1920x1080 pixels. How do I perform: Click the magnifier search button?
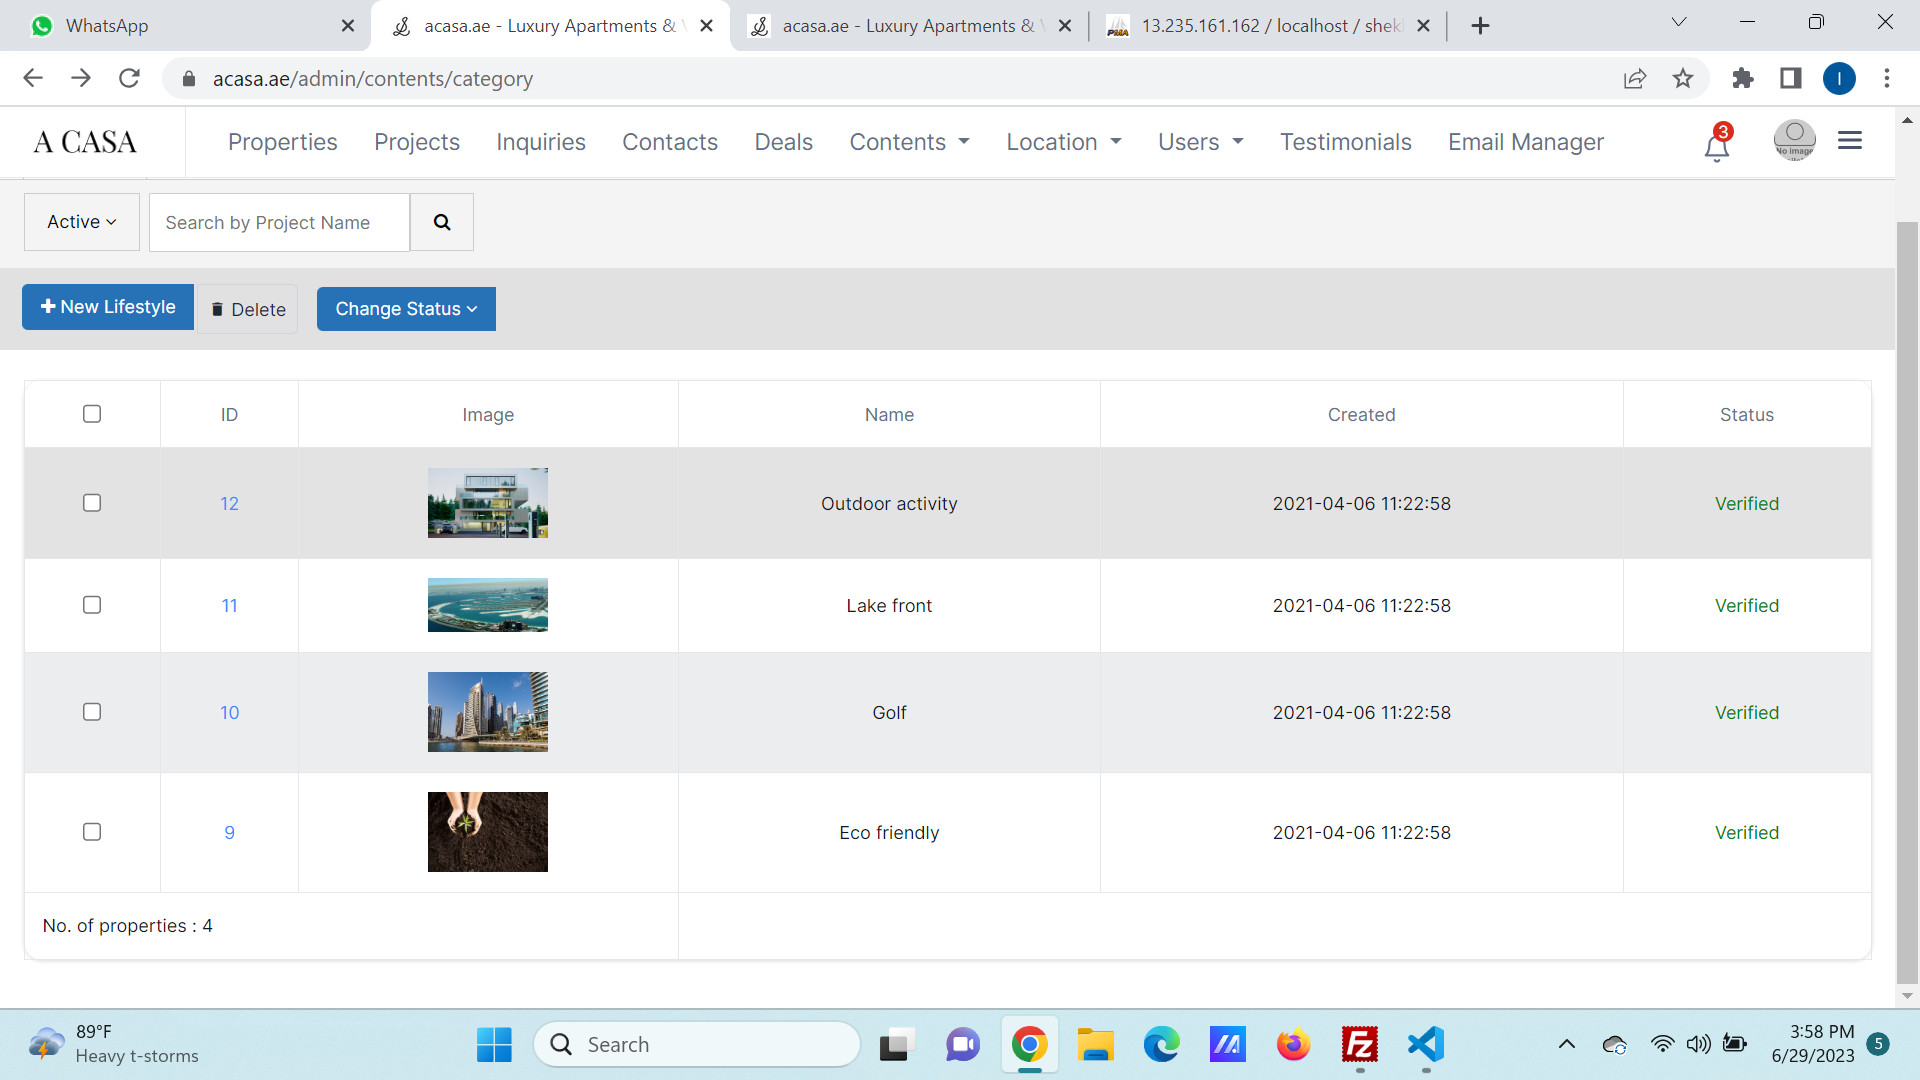(441, 222)
